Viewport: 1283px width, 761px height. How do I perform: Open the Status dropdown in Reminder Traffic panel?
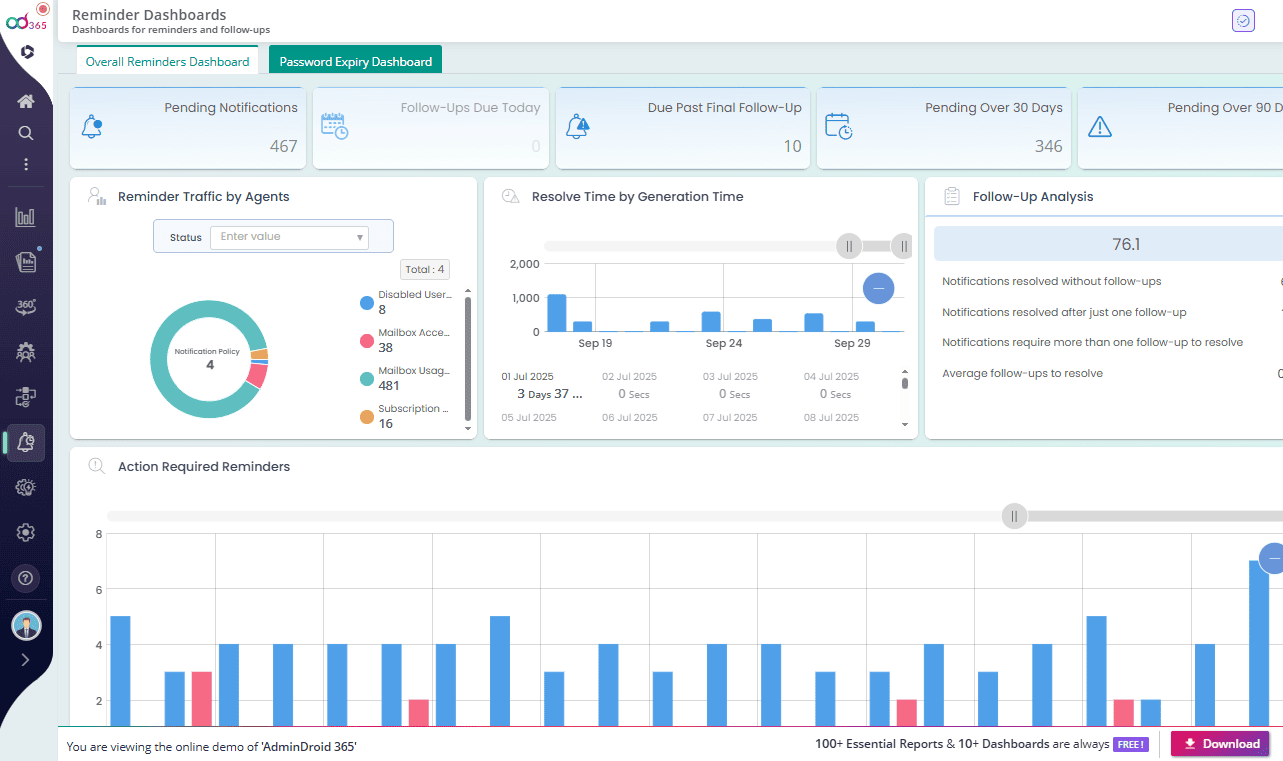(x=288, y=237)
